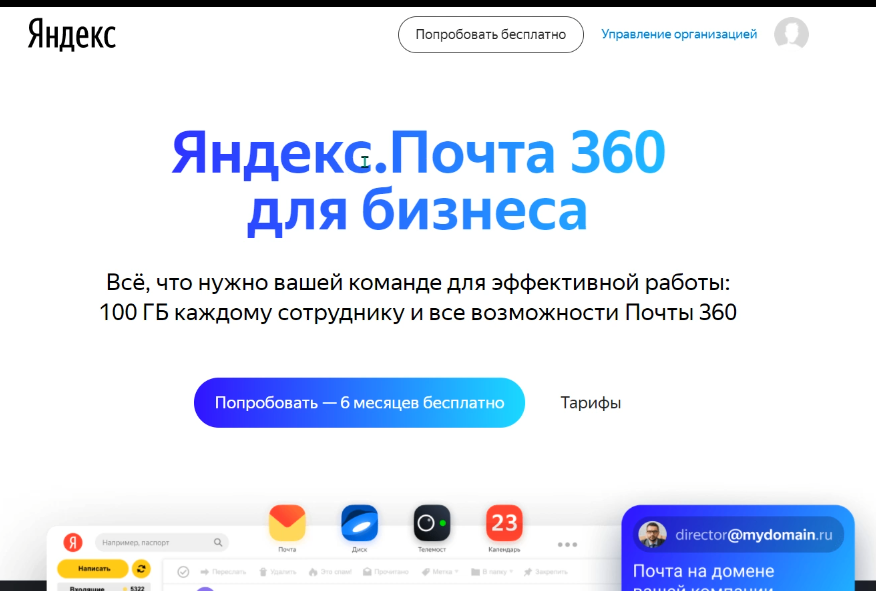Click the Диск cloud storage icon
Viewport: 876px width, 591px height.
[x=359, y=523]
